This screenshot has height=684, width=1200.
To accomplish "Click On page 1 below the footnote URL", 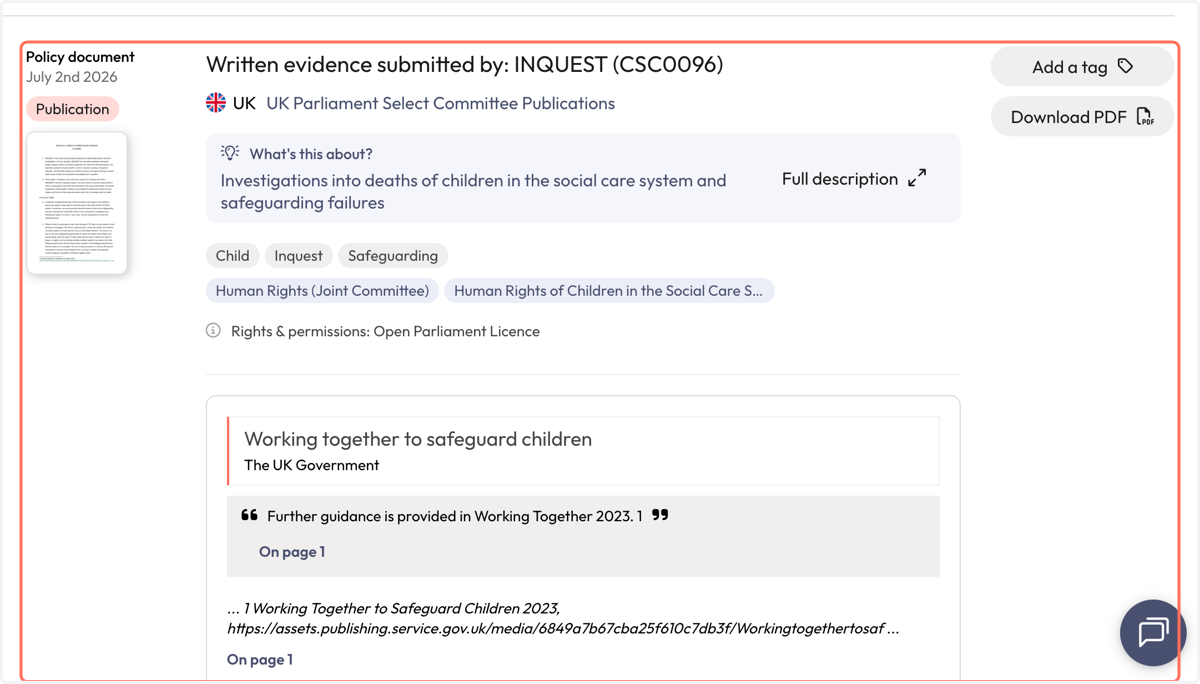I will pyautogui.click(x=260, y=660).
